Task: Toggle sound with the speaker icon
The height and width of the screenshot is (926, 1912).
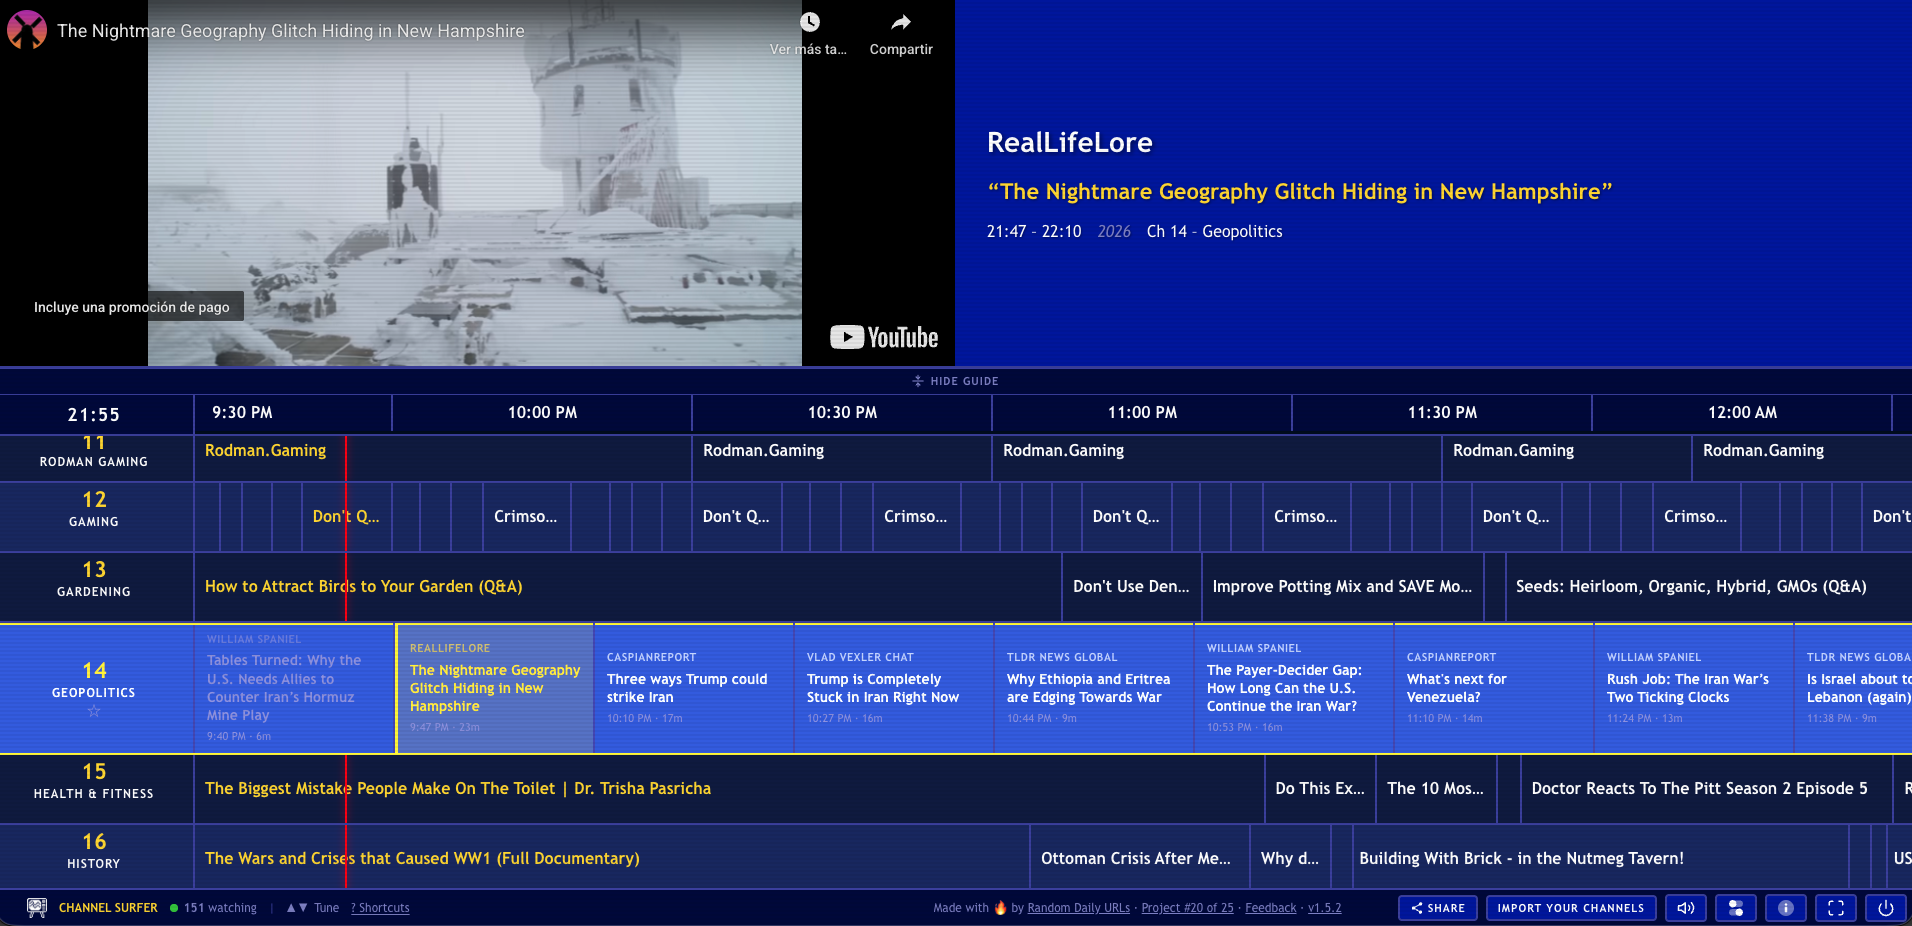Action: point(1685,908)
